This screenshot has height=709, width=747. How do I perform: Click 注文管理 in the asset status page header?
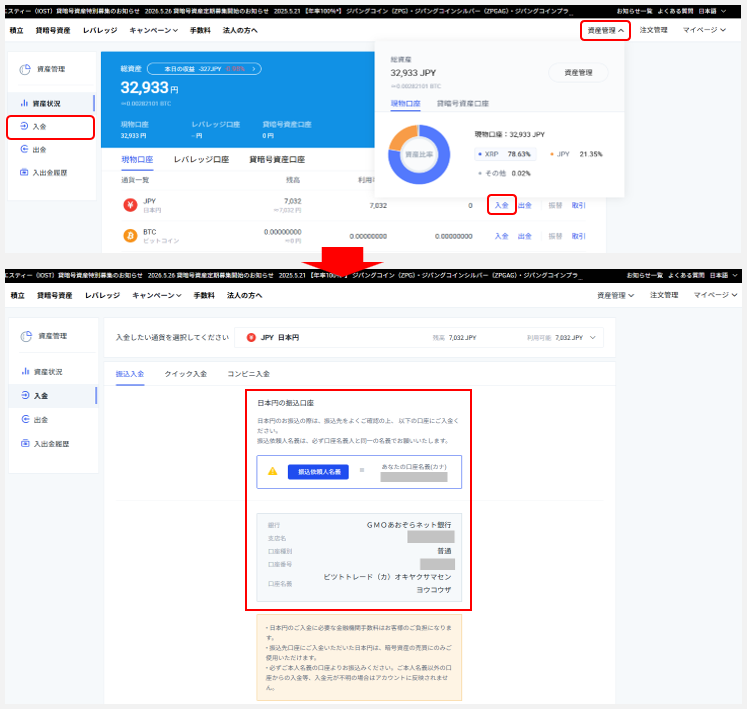point(654,30)
